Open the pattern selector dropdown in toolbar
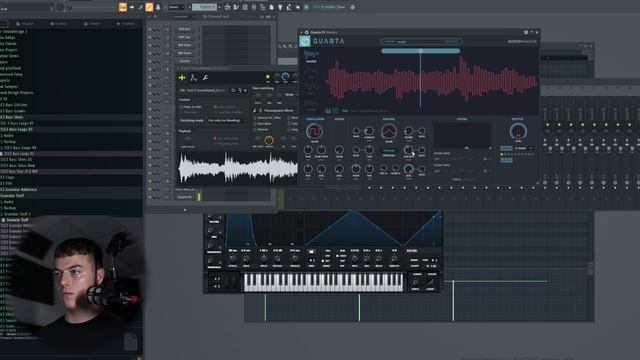Image resolution: width=640 pixels, height=360 pixels. [x=206, y=7]
